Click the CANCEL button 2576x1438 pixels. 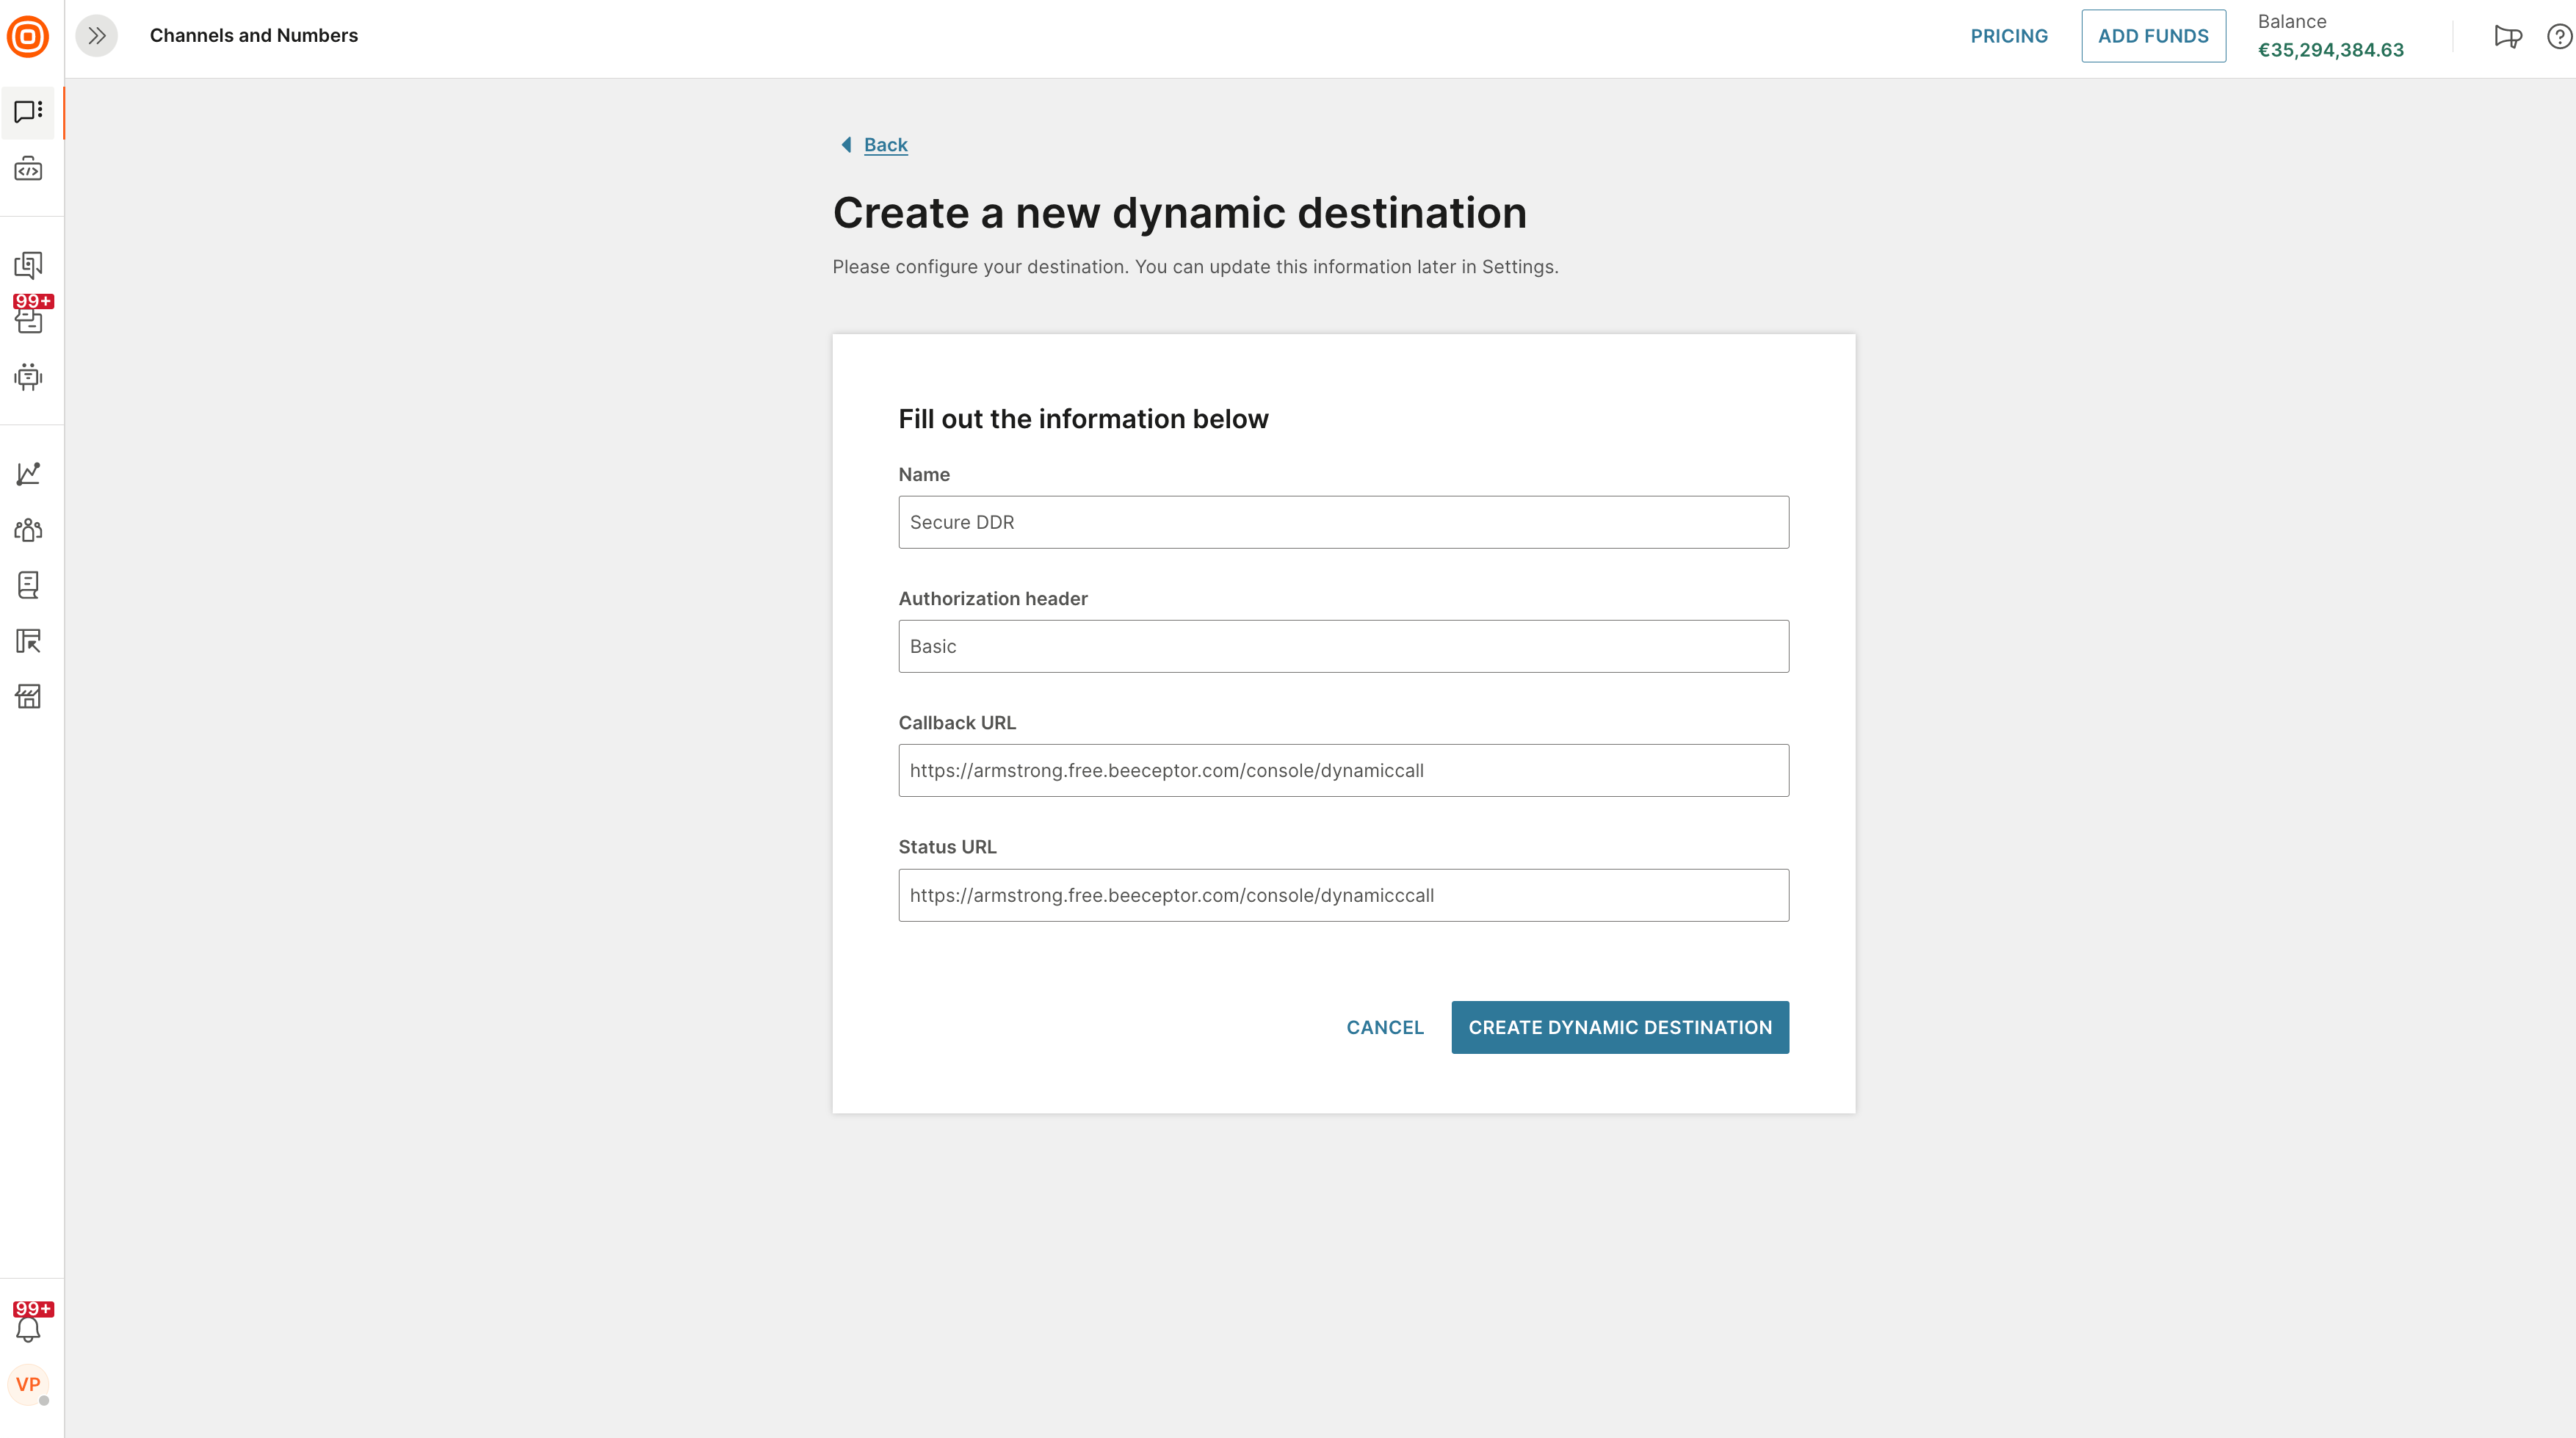tap(1384, 1027)
